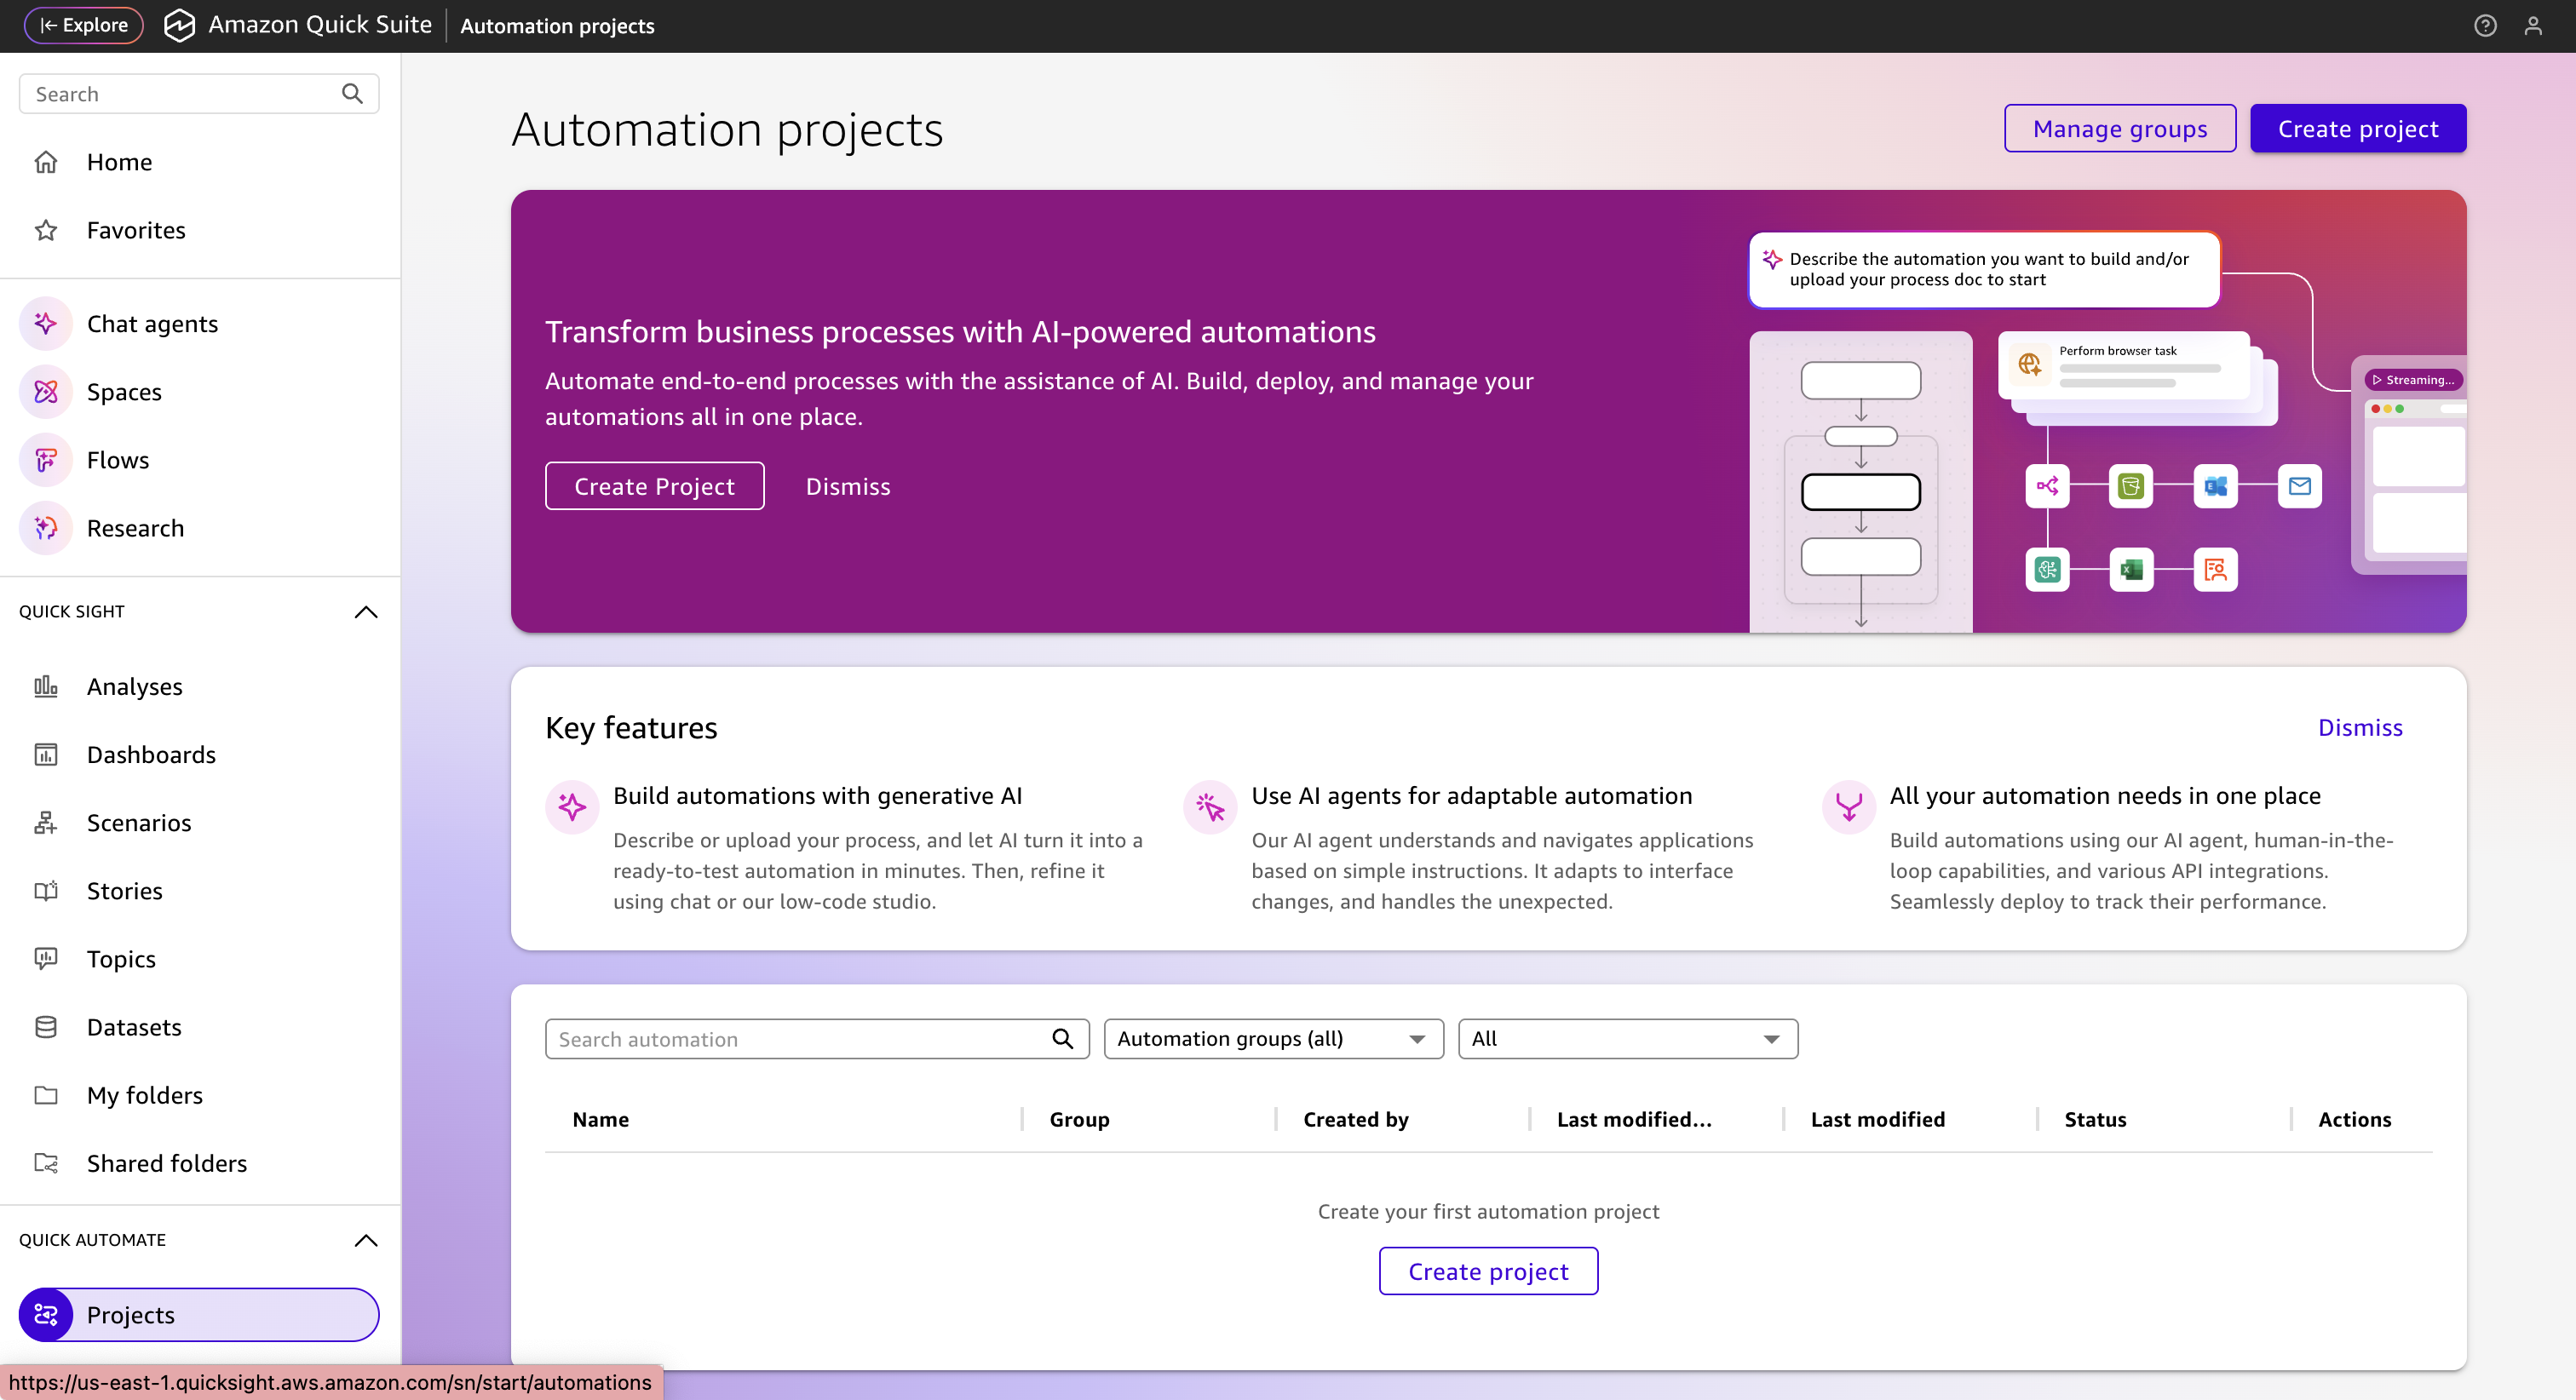Open Research from sidebar icon
The height and width of the screenshot is (1400, 2576).
coord(46,527)
